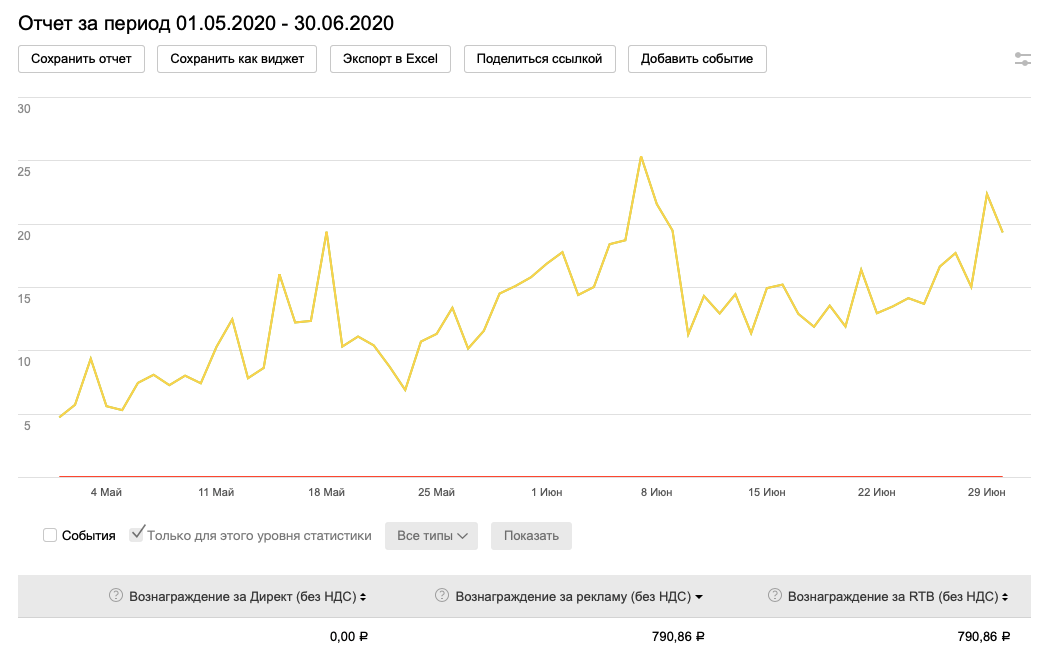Click the yellow line peak near 8 Июн

pos(641,157)
